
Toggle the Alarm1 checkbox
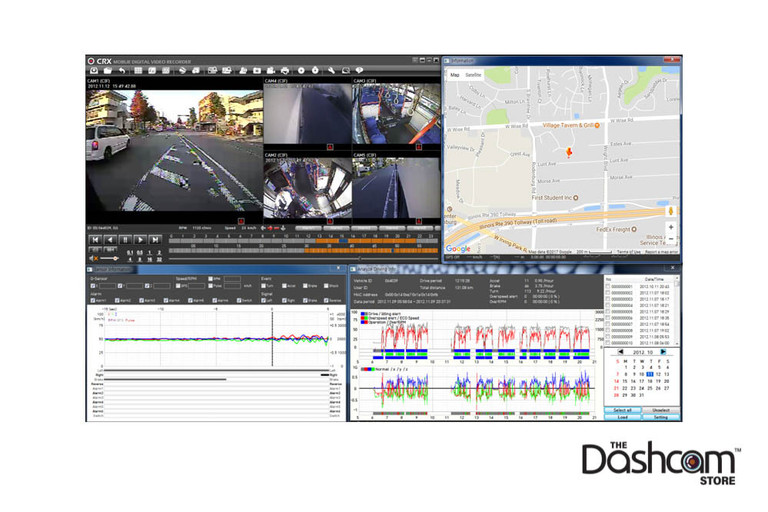(x=91, y=299)
